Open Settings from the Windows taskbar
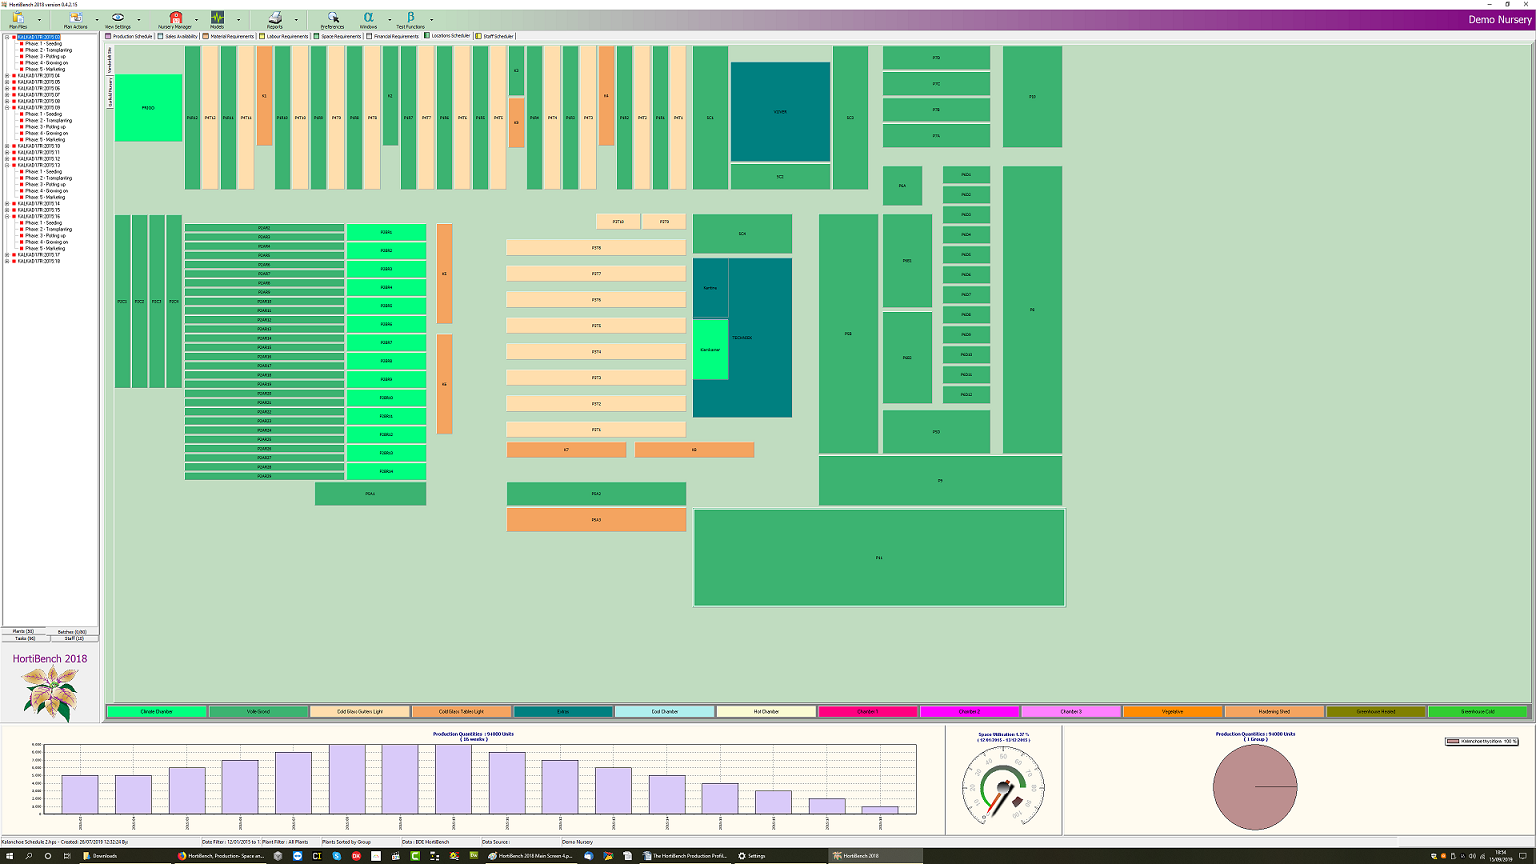This screenshot has width=1536, height=864. point(752,856)
